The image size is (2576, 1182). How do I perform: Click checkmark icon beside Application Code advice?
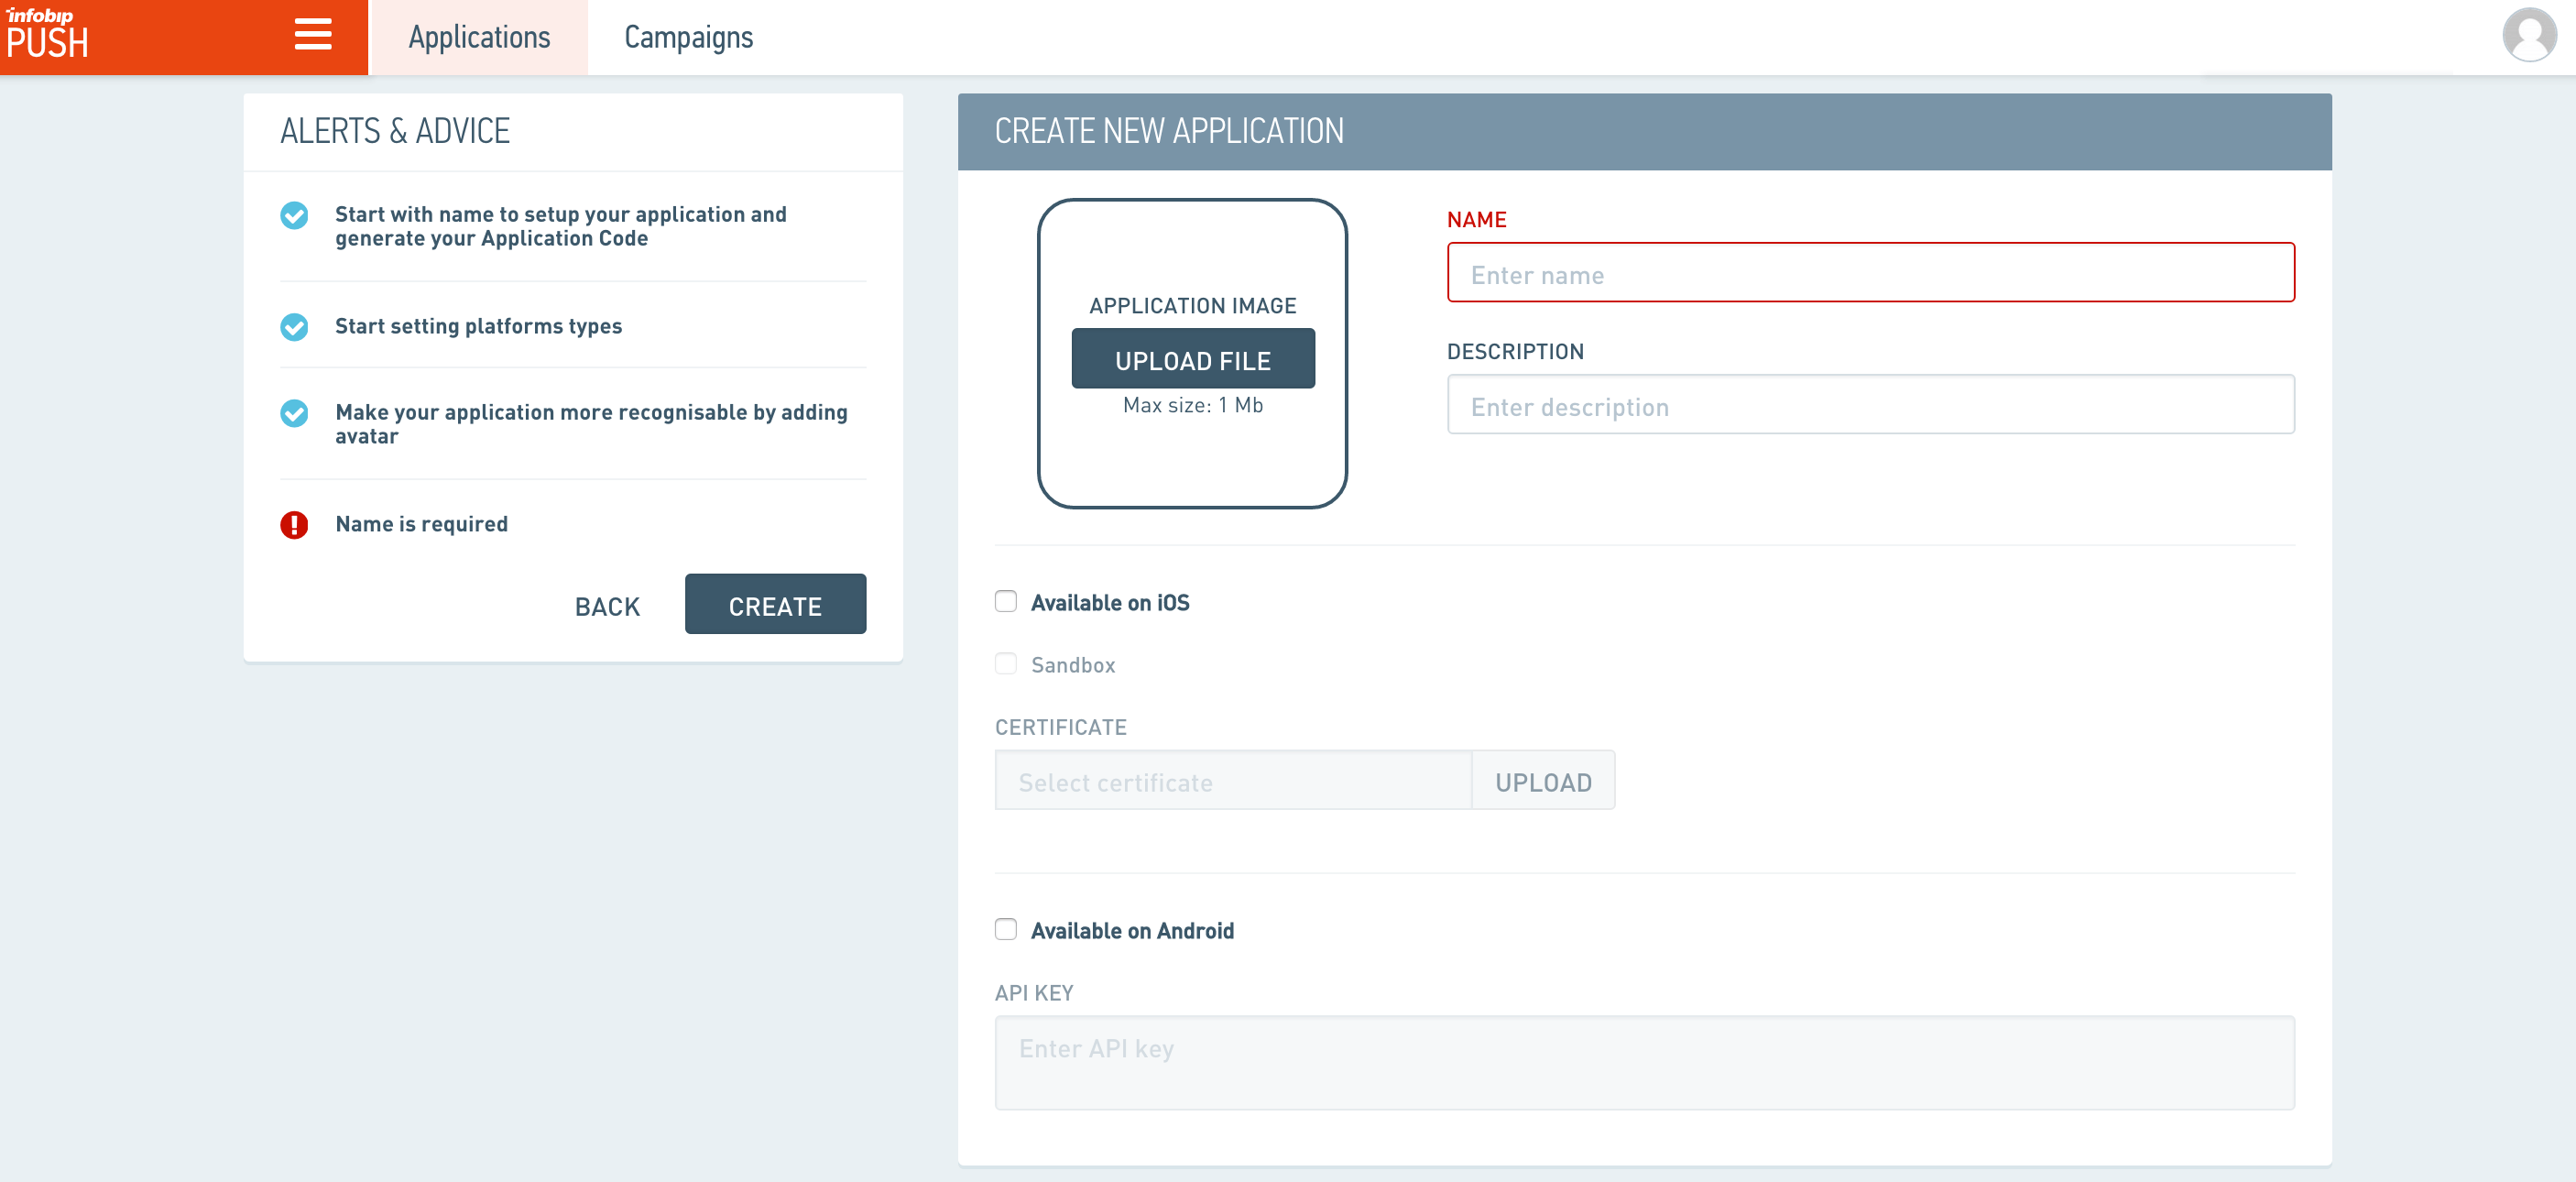[294, 215]
